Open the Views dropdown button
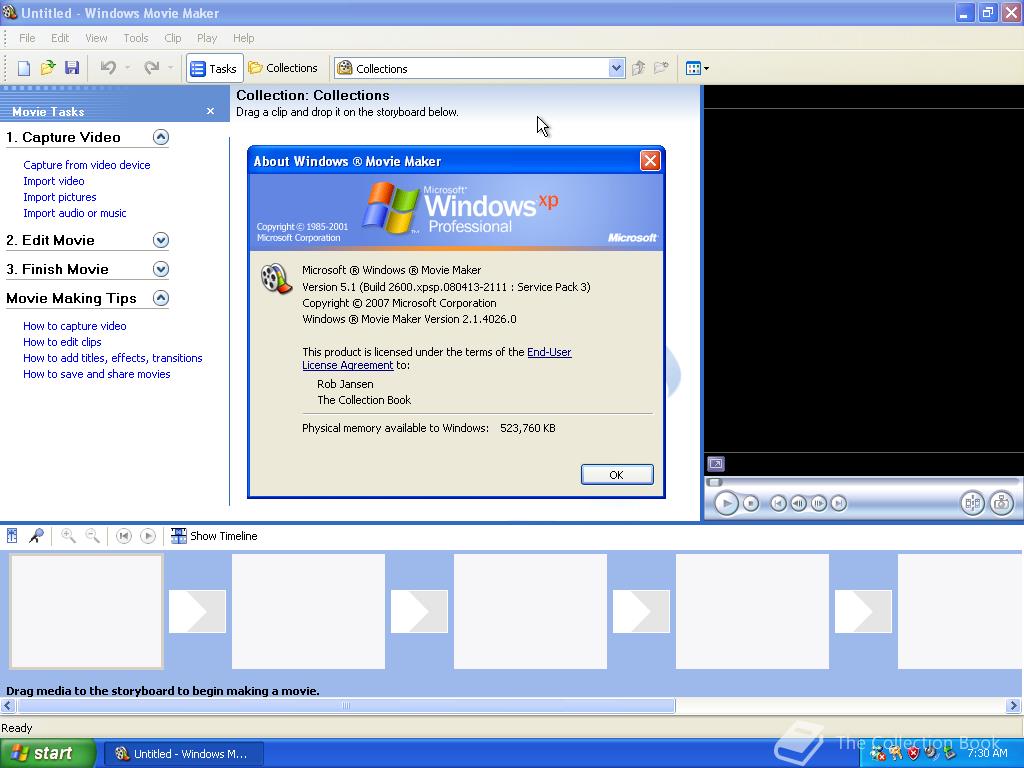 [x=697, y=68]
